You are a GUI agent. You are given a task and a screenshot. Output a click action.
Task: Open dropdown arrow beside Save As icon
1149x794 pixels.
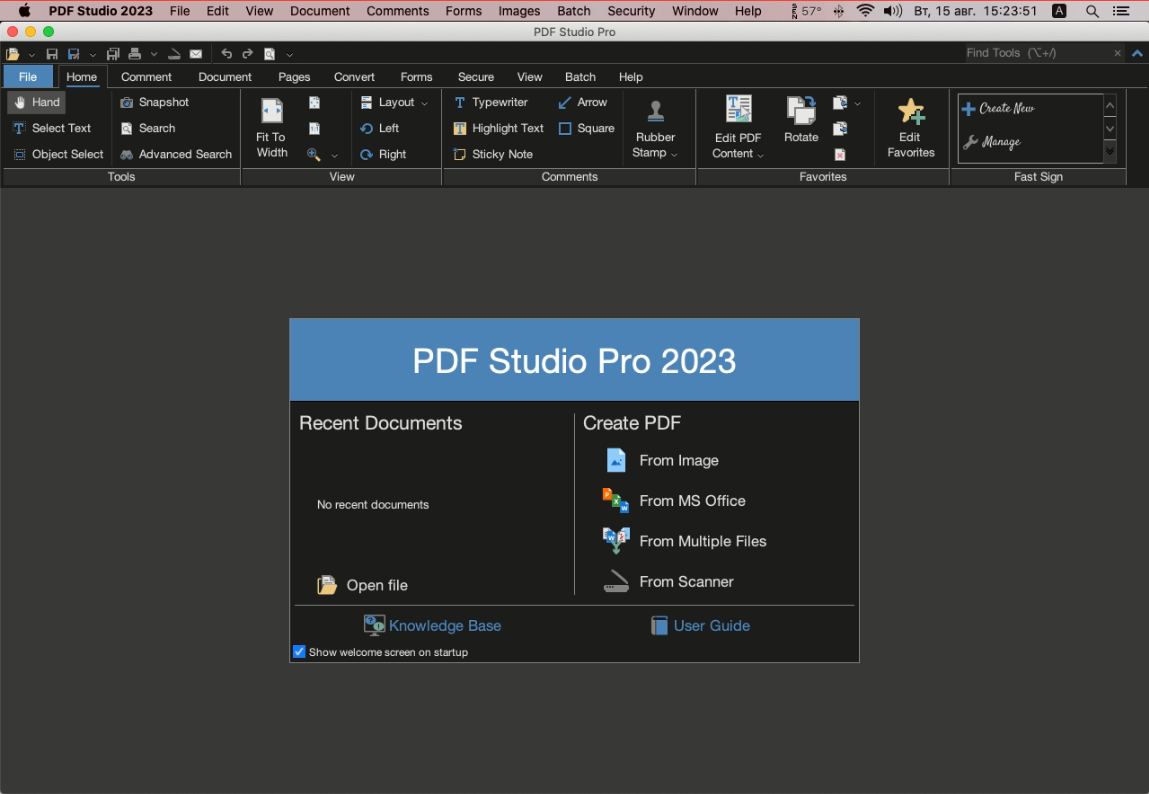(92, 54)
